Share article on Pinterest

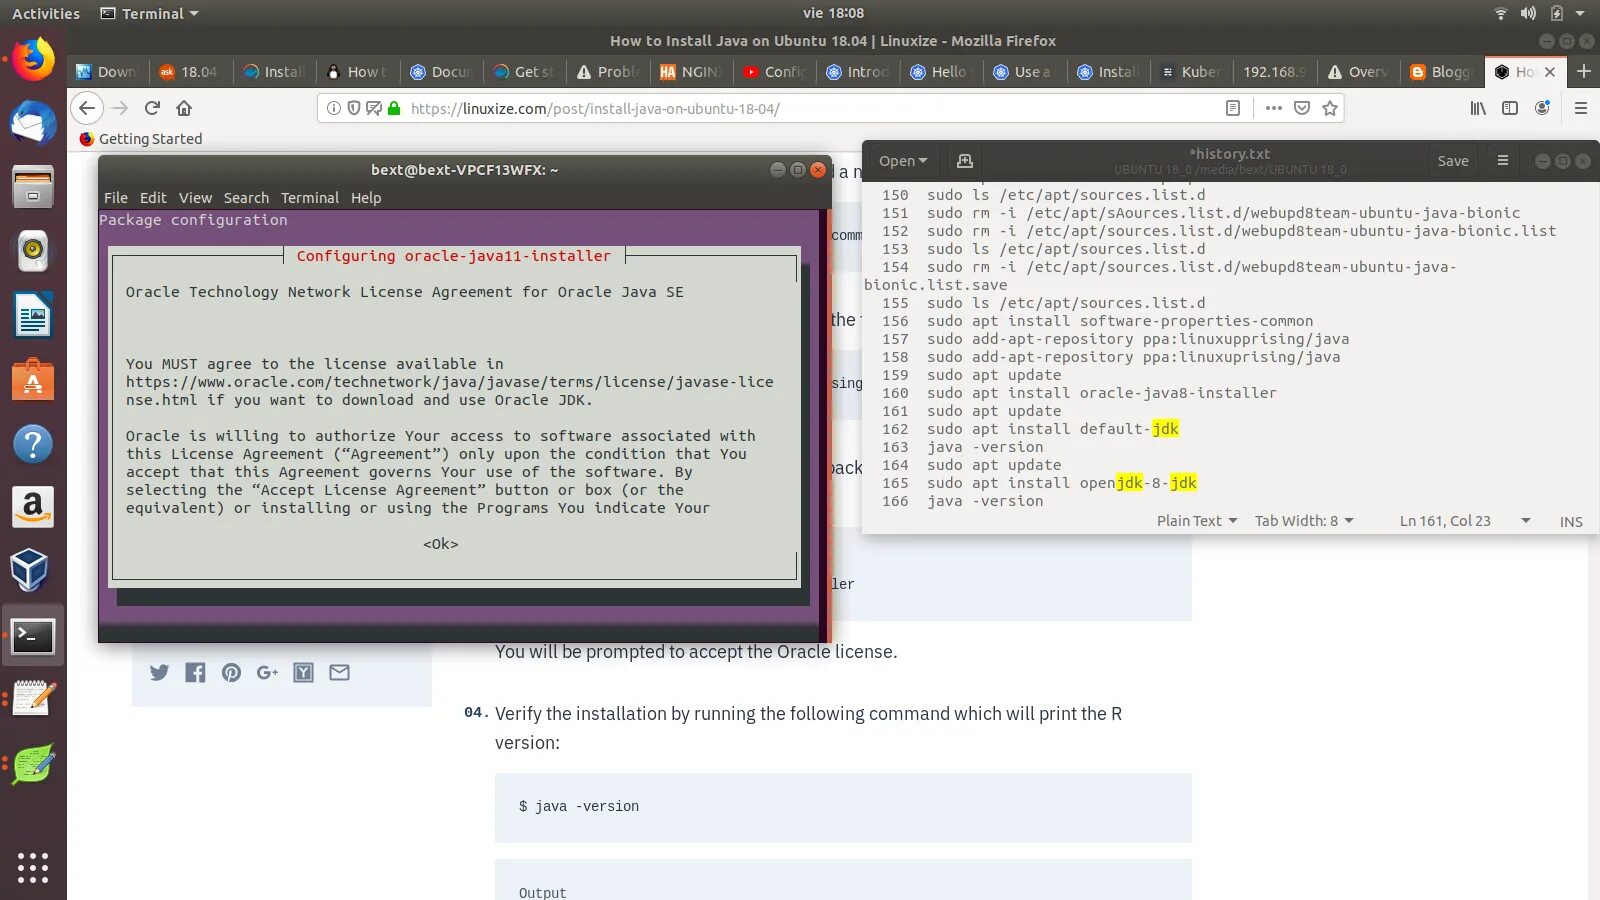(x=231, y=673)
